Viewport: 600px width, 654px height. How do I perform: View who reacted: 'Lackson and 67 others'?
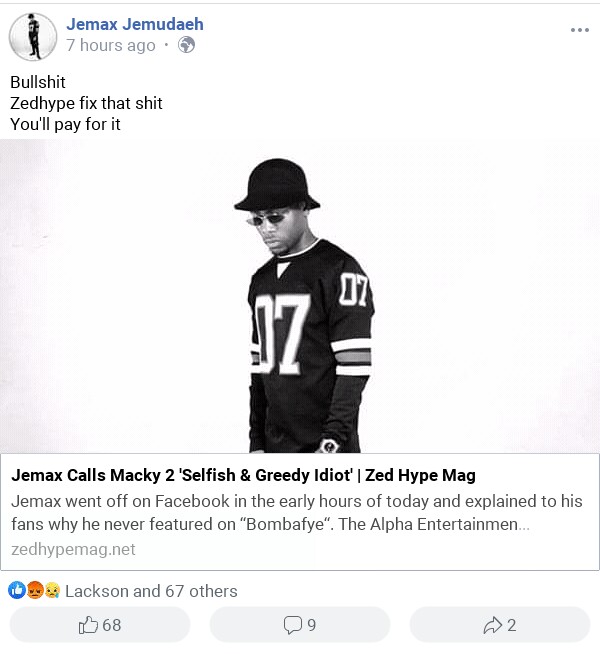point(151,591)
